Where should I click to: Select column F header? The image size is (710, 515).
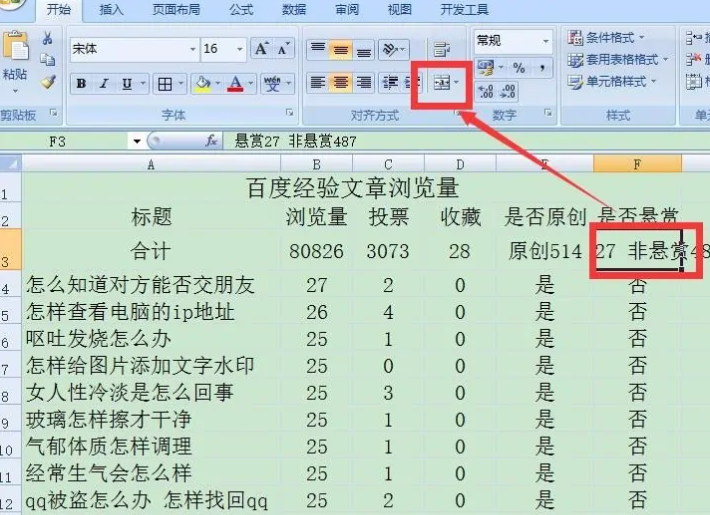637,164
